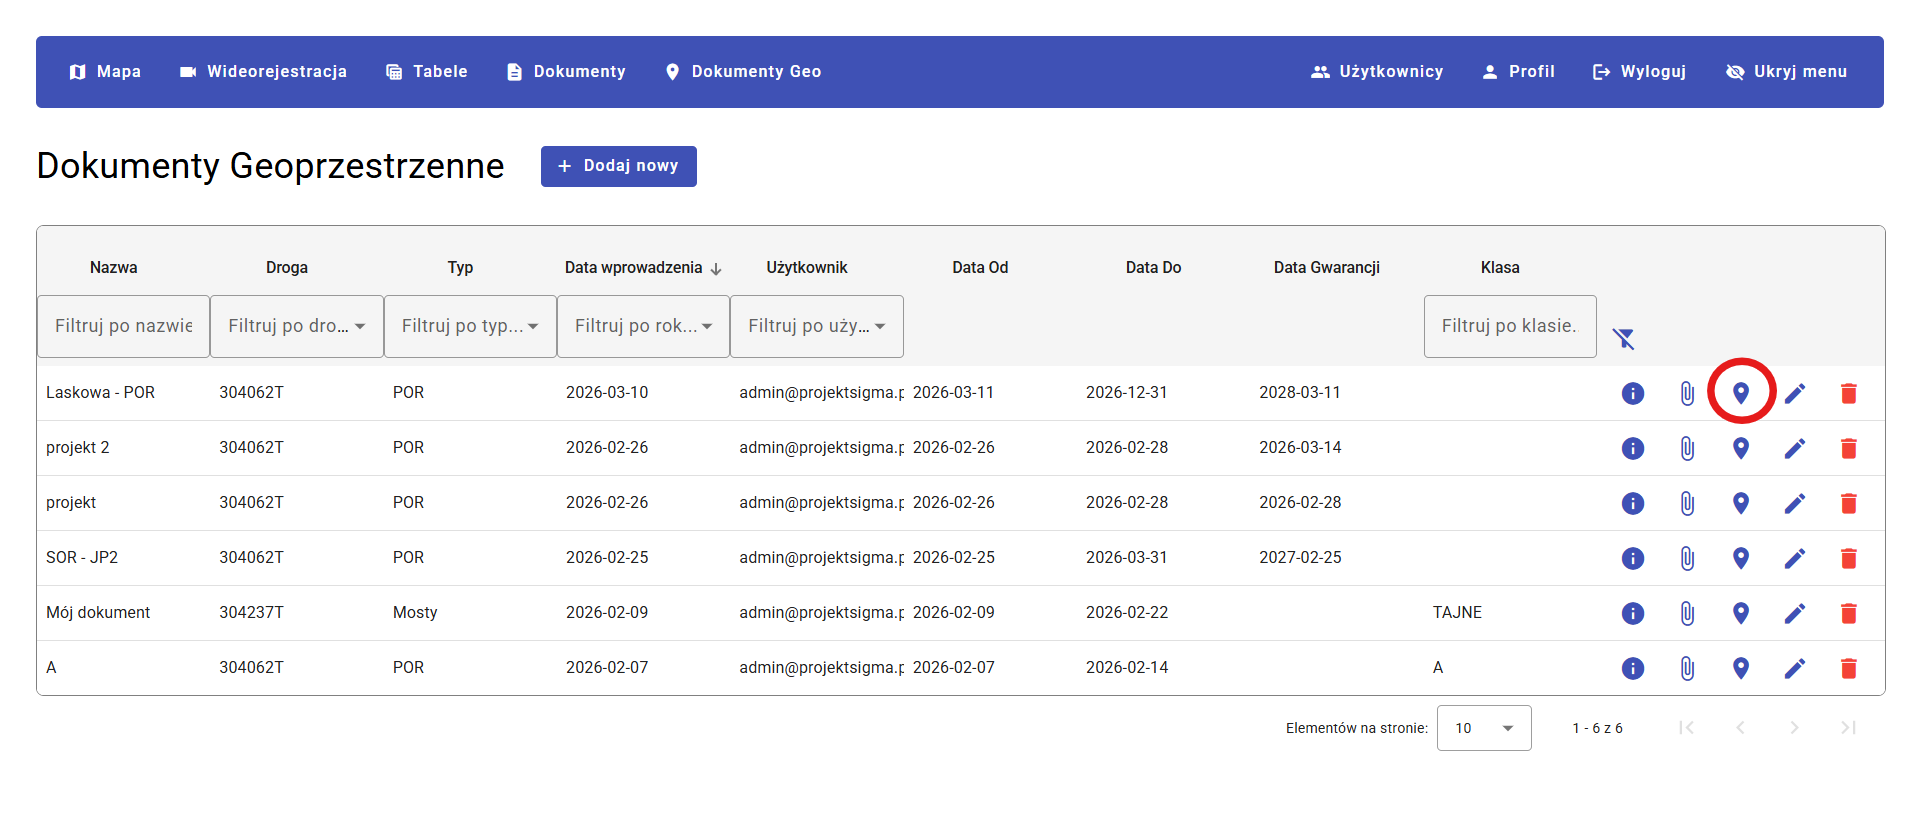The height and width of the screenshot is (837, 1918).
Task: Open attachments for Mój dokument
Action: [x=1687, y=613]
